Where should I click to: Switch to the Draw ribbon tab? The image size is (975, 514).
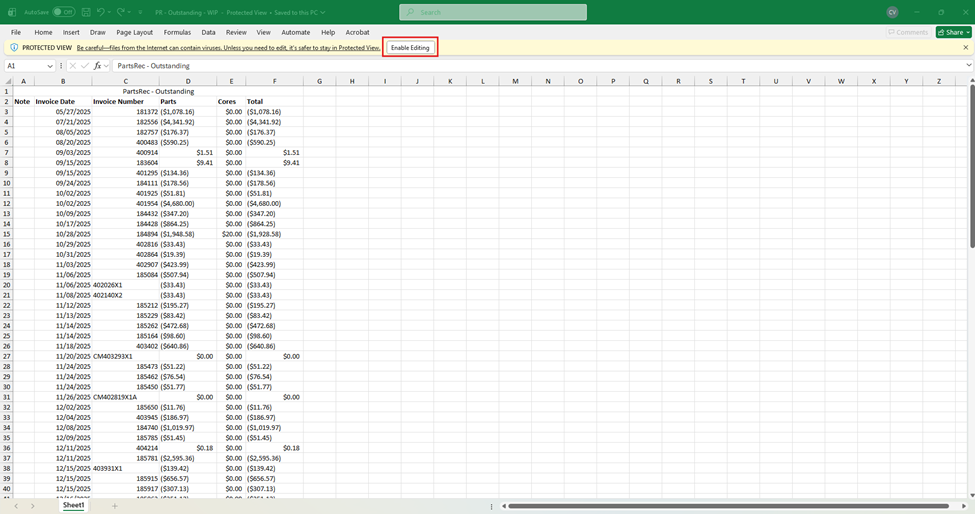pyautogui.click(x=98, y=32)
